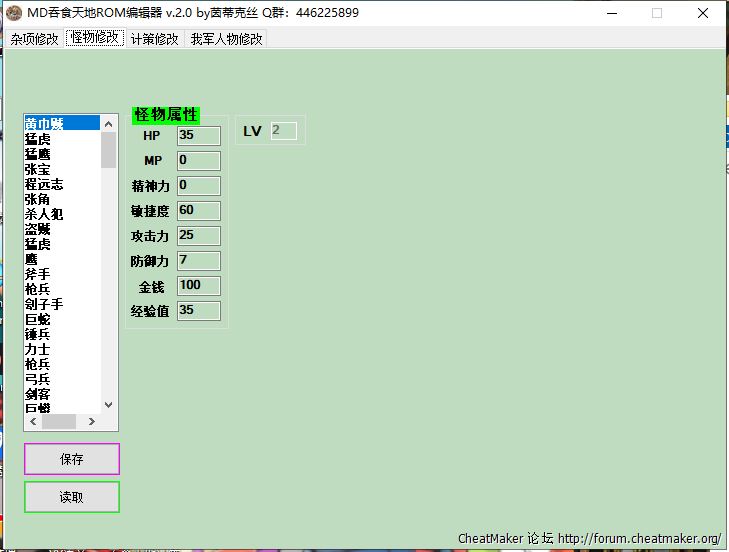Select 杀人犯 in the monster list
Screen dimensions: 729x552
tap(44, 214)
